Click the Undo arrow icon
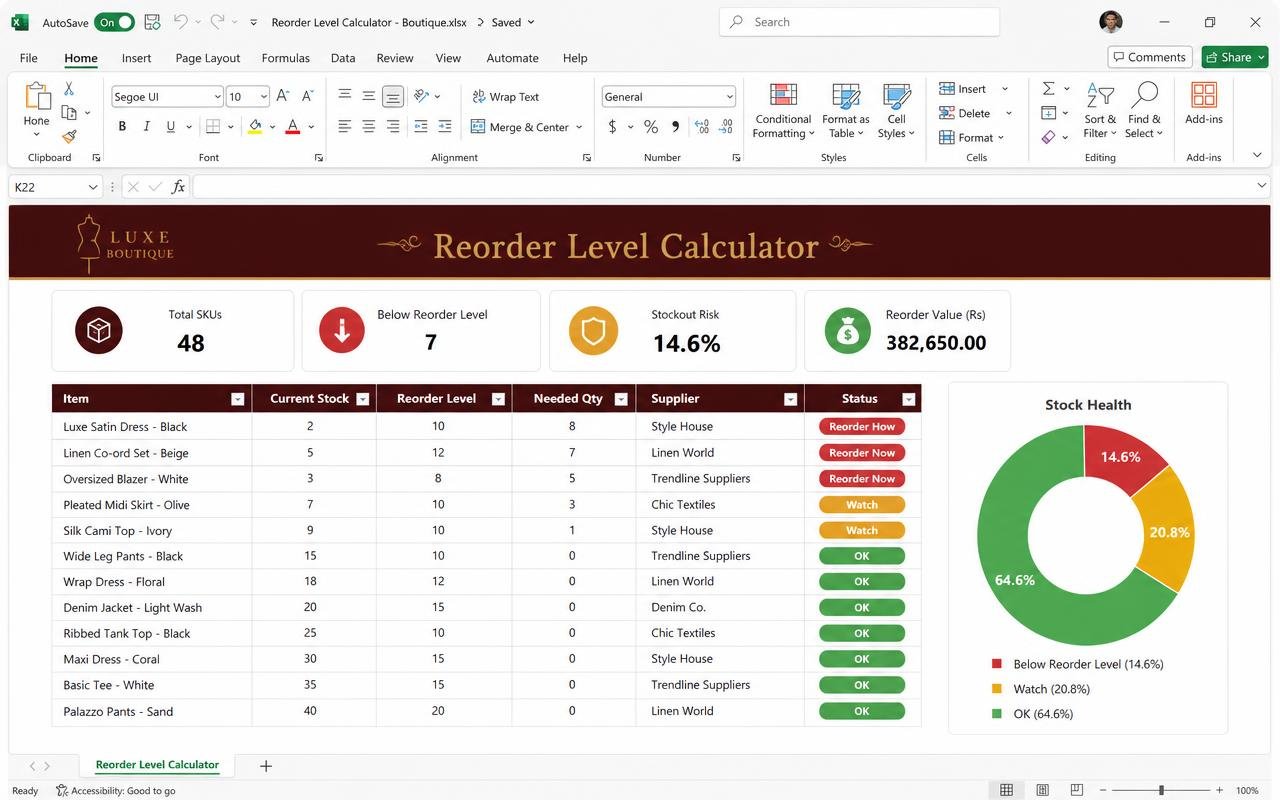Viewport: 1280px width, 800px height. click(x=180, y=22)
